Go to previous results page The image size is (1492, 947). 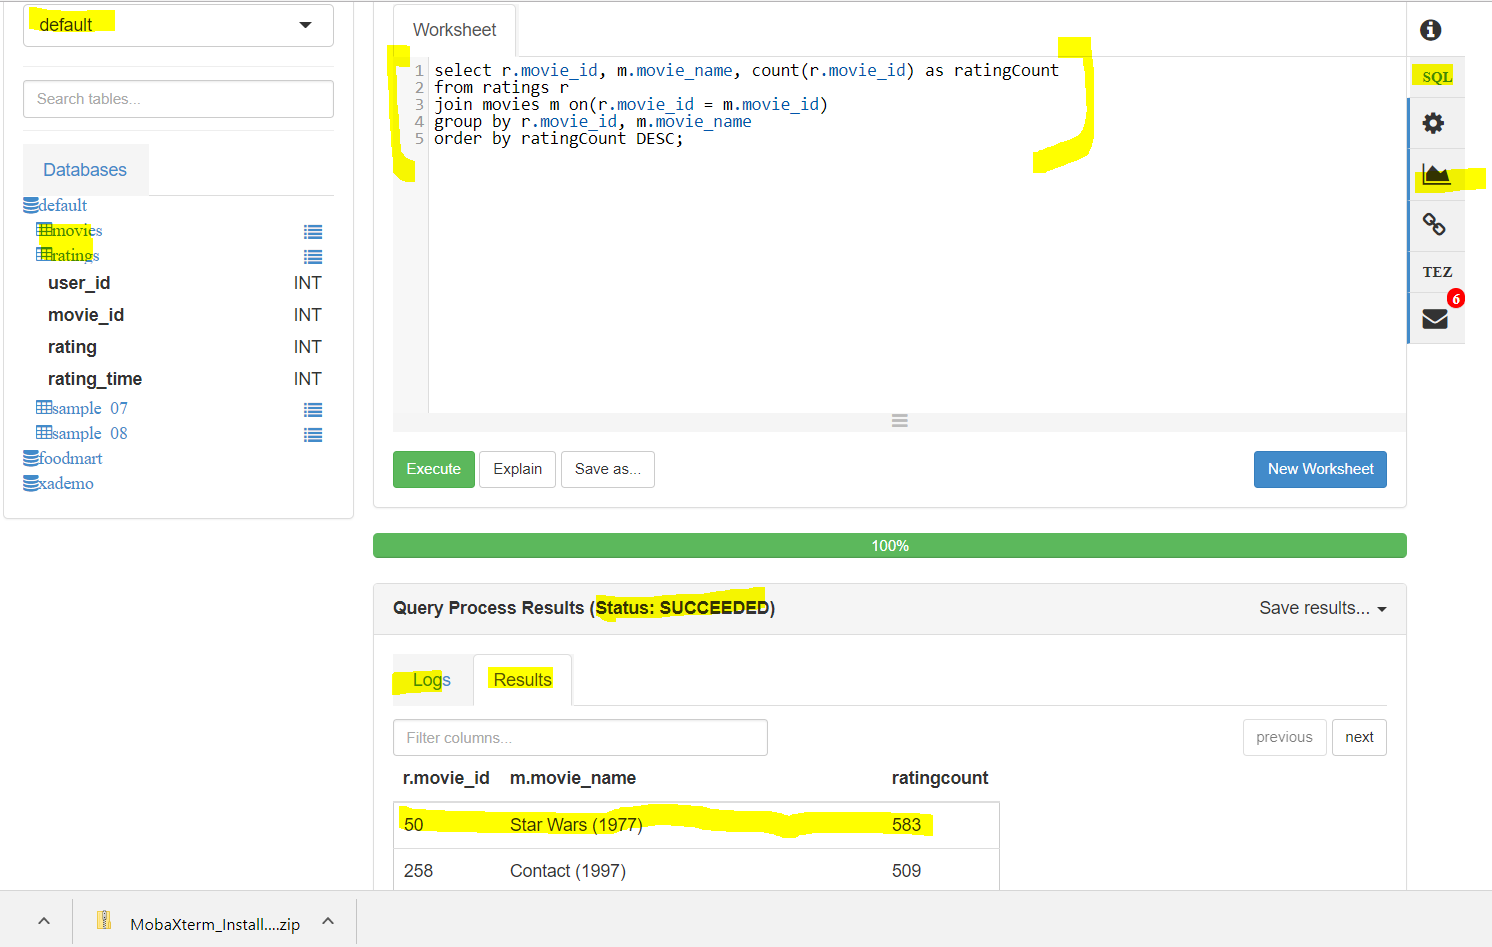tap(1284, 737)
